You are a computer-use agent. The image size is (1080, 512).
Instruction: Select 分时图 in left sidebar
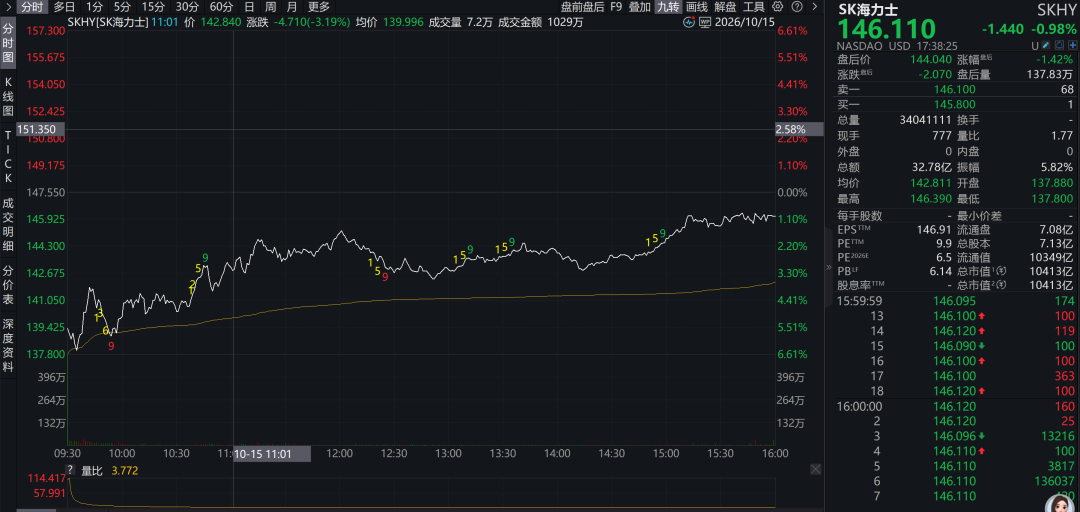(8, 43)
